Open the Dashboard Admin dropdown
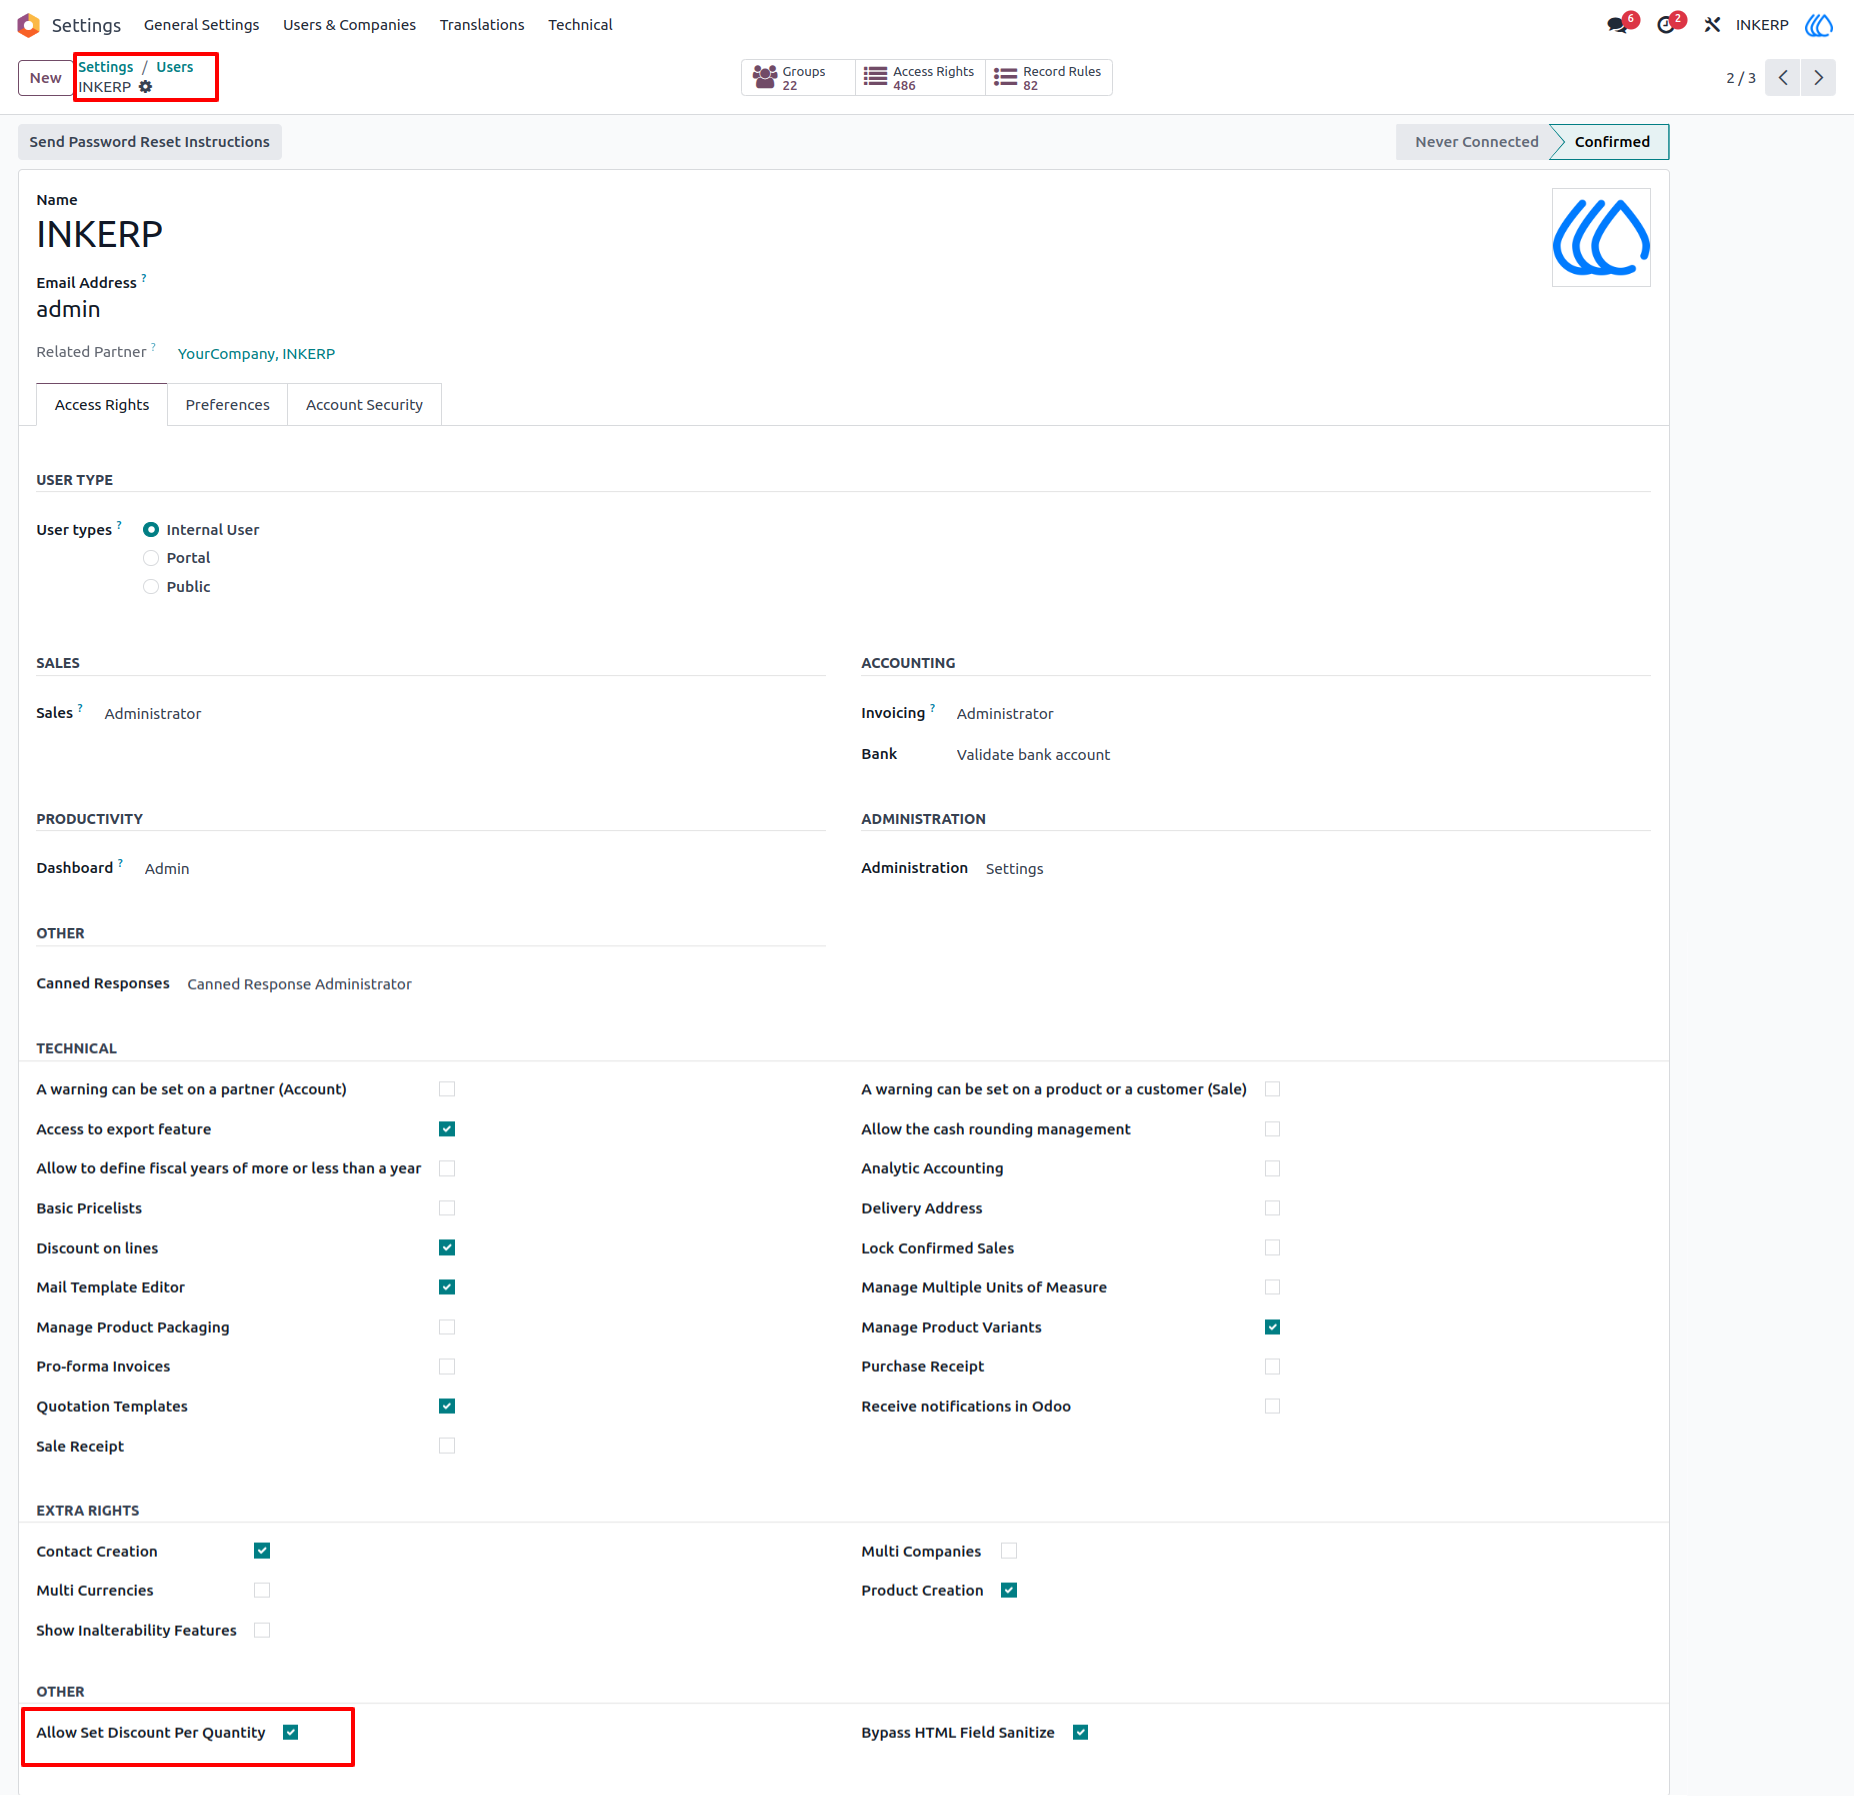Viewport: 1854px width, 1799px height. point(167,869)
